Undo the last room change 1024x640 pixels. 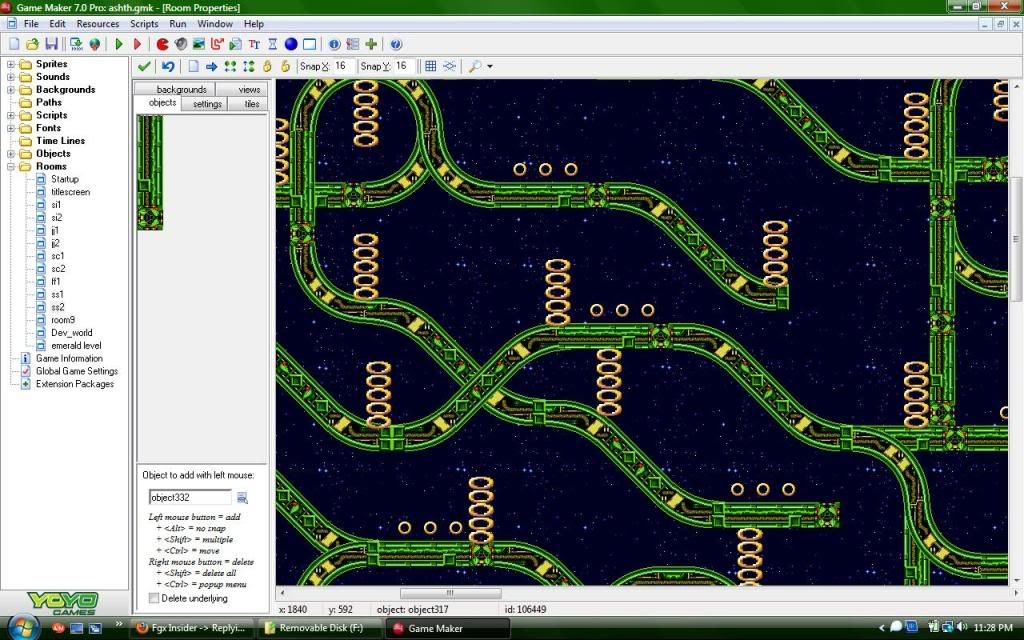[169, 66]
